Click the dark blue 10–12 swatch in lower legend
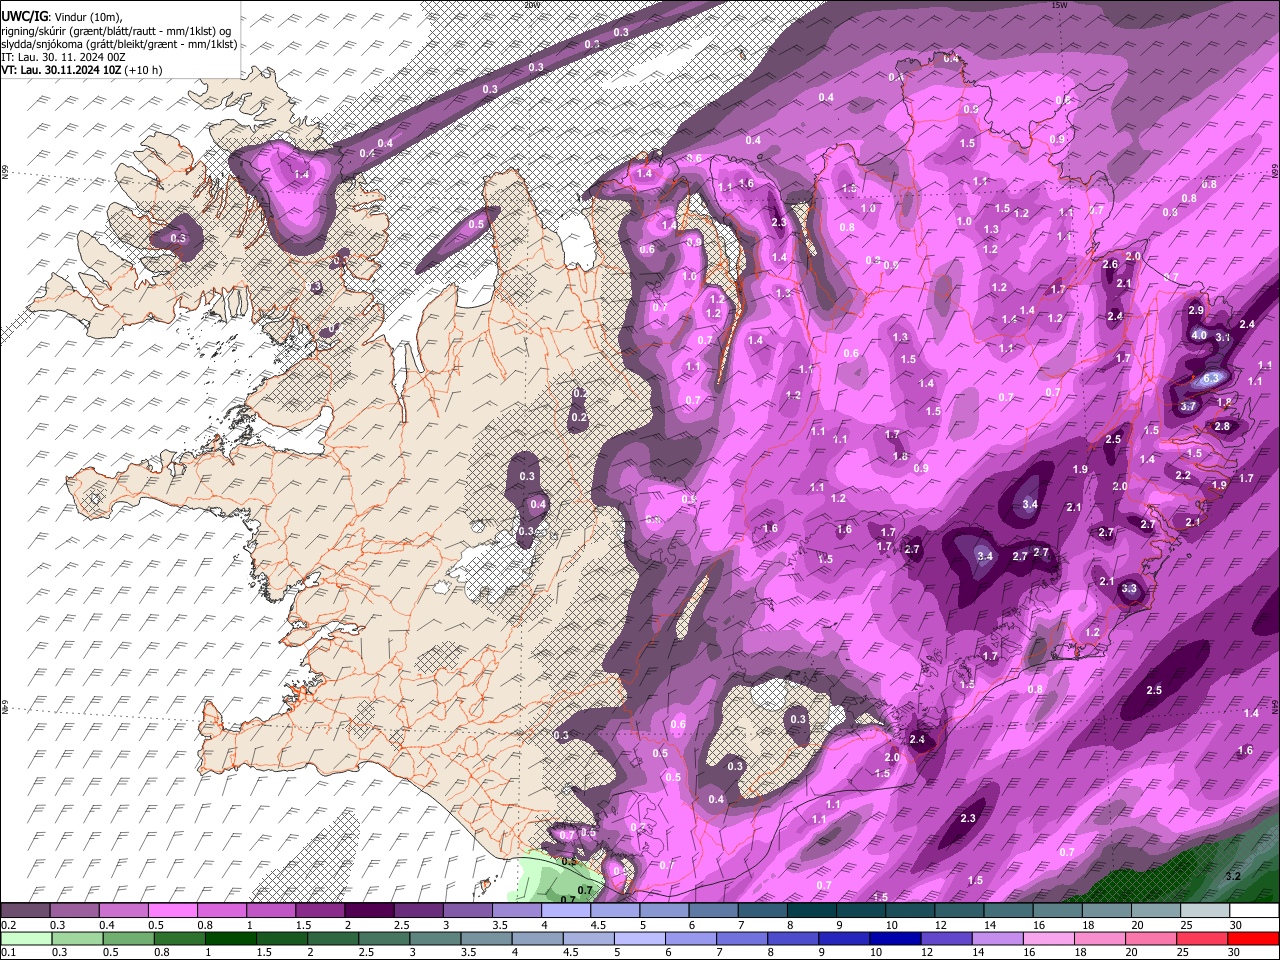The image size is (1280, 960). [x=894, y=939]
